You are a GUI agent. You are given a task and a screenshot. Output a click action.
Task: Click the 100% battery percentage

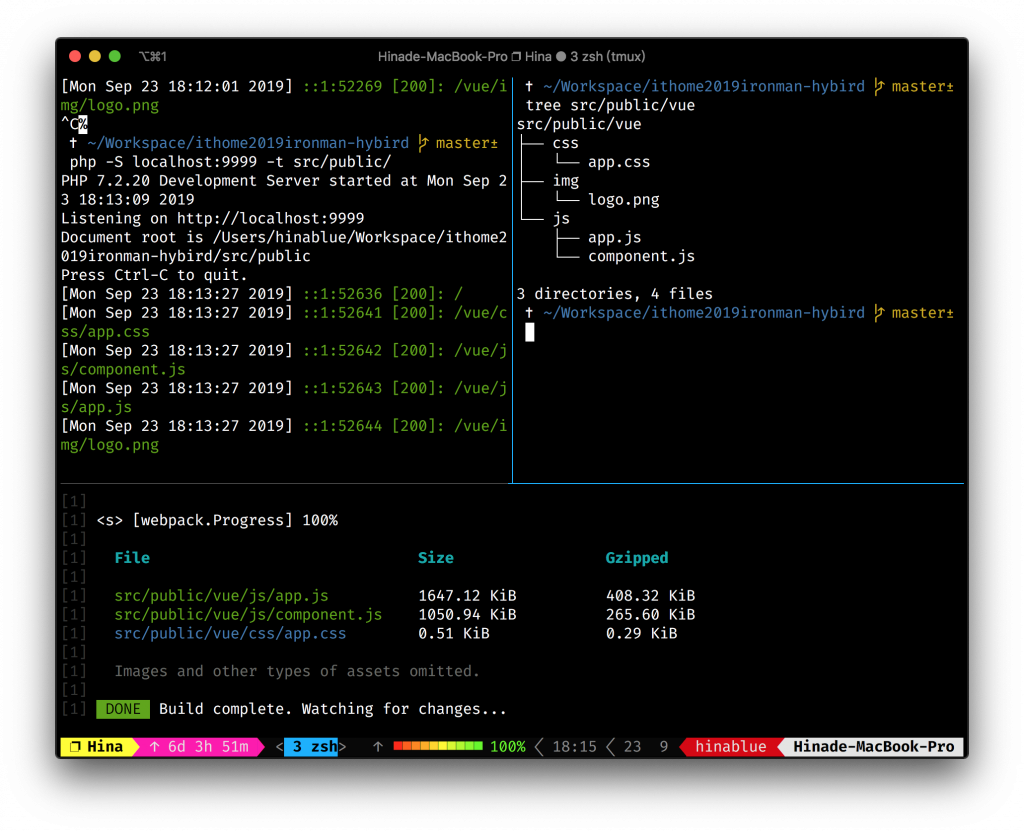pos(507,746)
